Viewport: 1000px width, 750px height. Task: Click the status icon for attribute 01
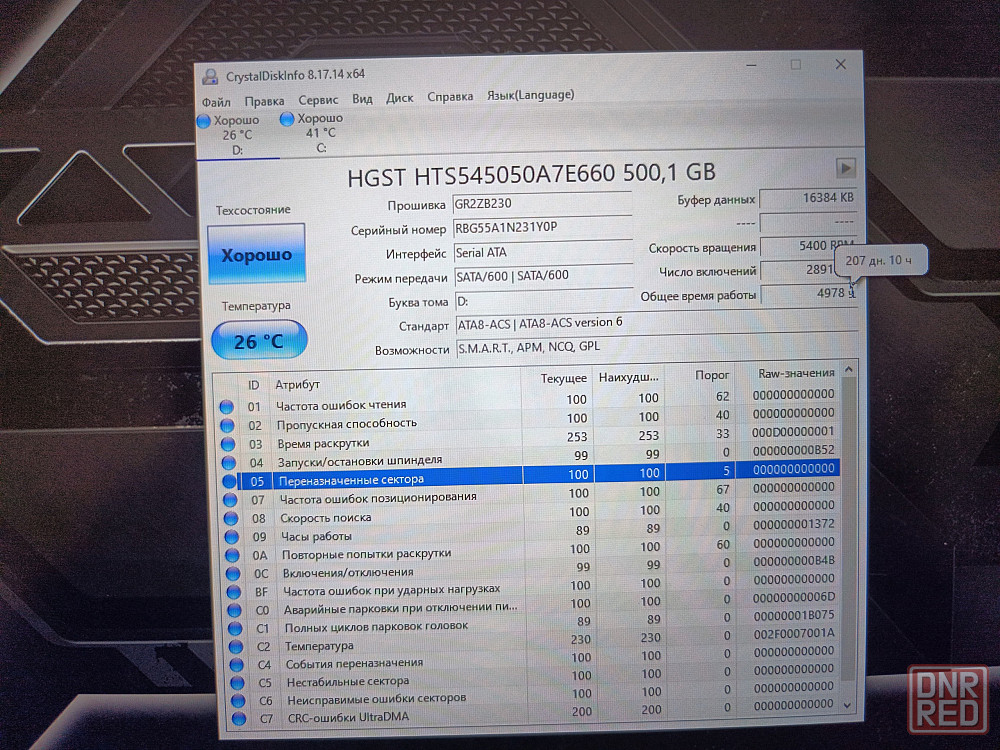(x=226, y=407)
